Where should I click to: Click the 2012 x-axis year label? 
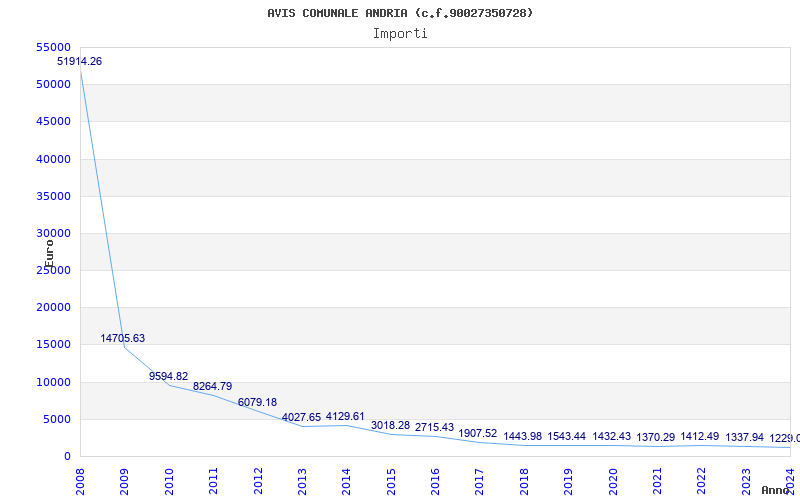258,481
